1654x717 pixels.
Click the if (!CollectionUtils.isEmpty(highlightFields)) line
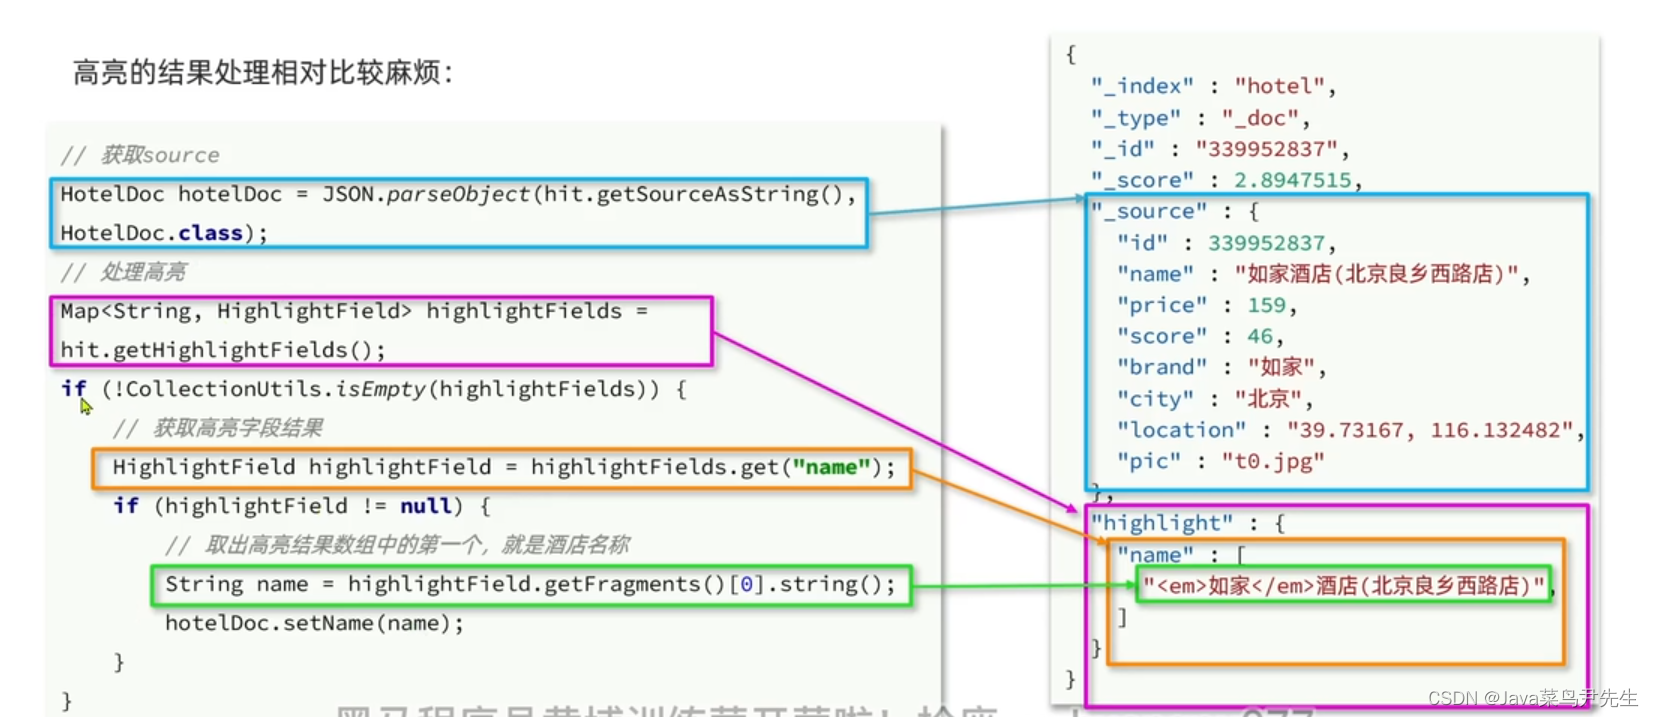coord(374,389)
